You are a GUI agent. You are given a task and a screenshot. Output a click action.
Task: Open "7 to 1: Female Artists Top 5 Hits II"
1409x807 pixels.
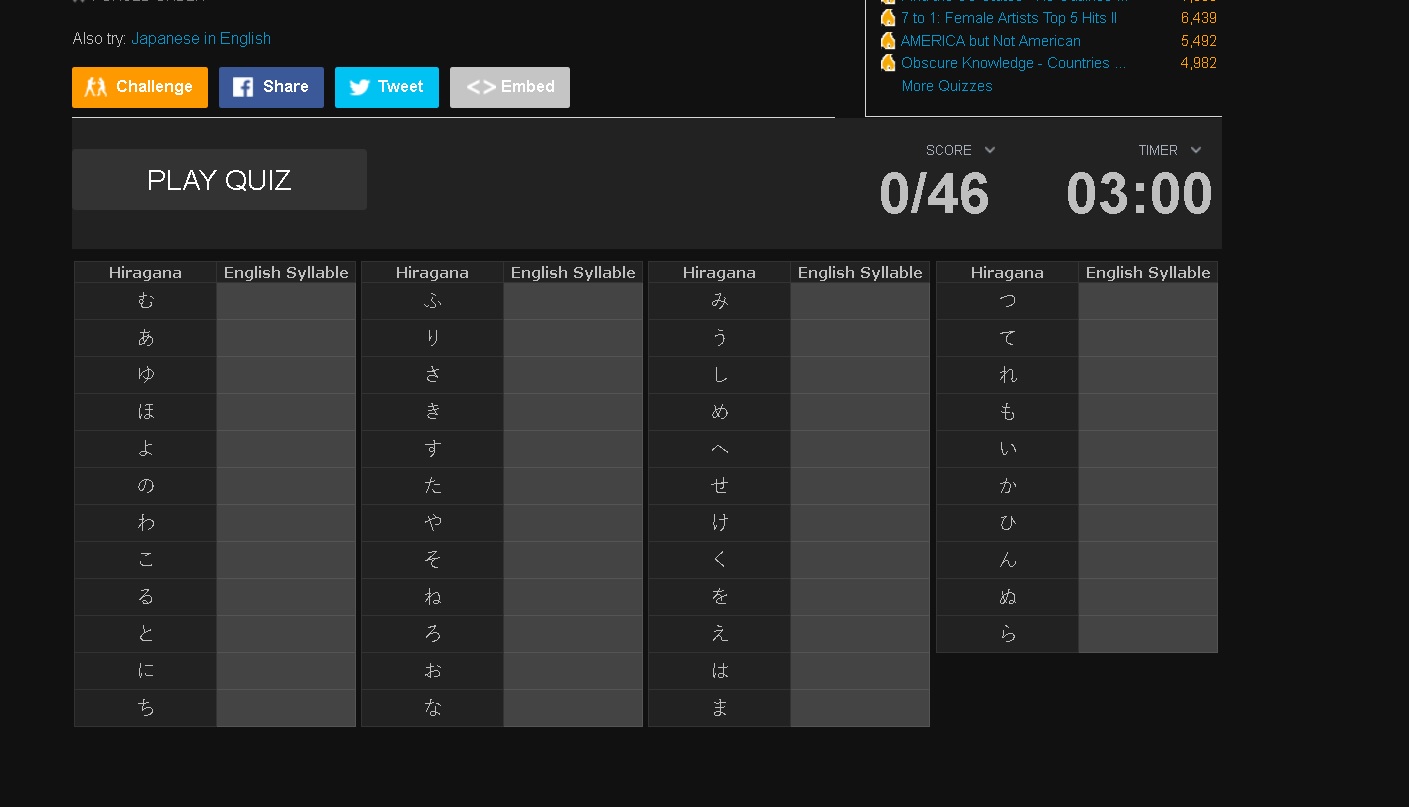pos(1008,17)
